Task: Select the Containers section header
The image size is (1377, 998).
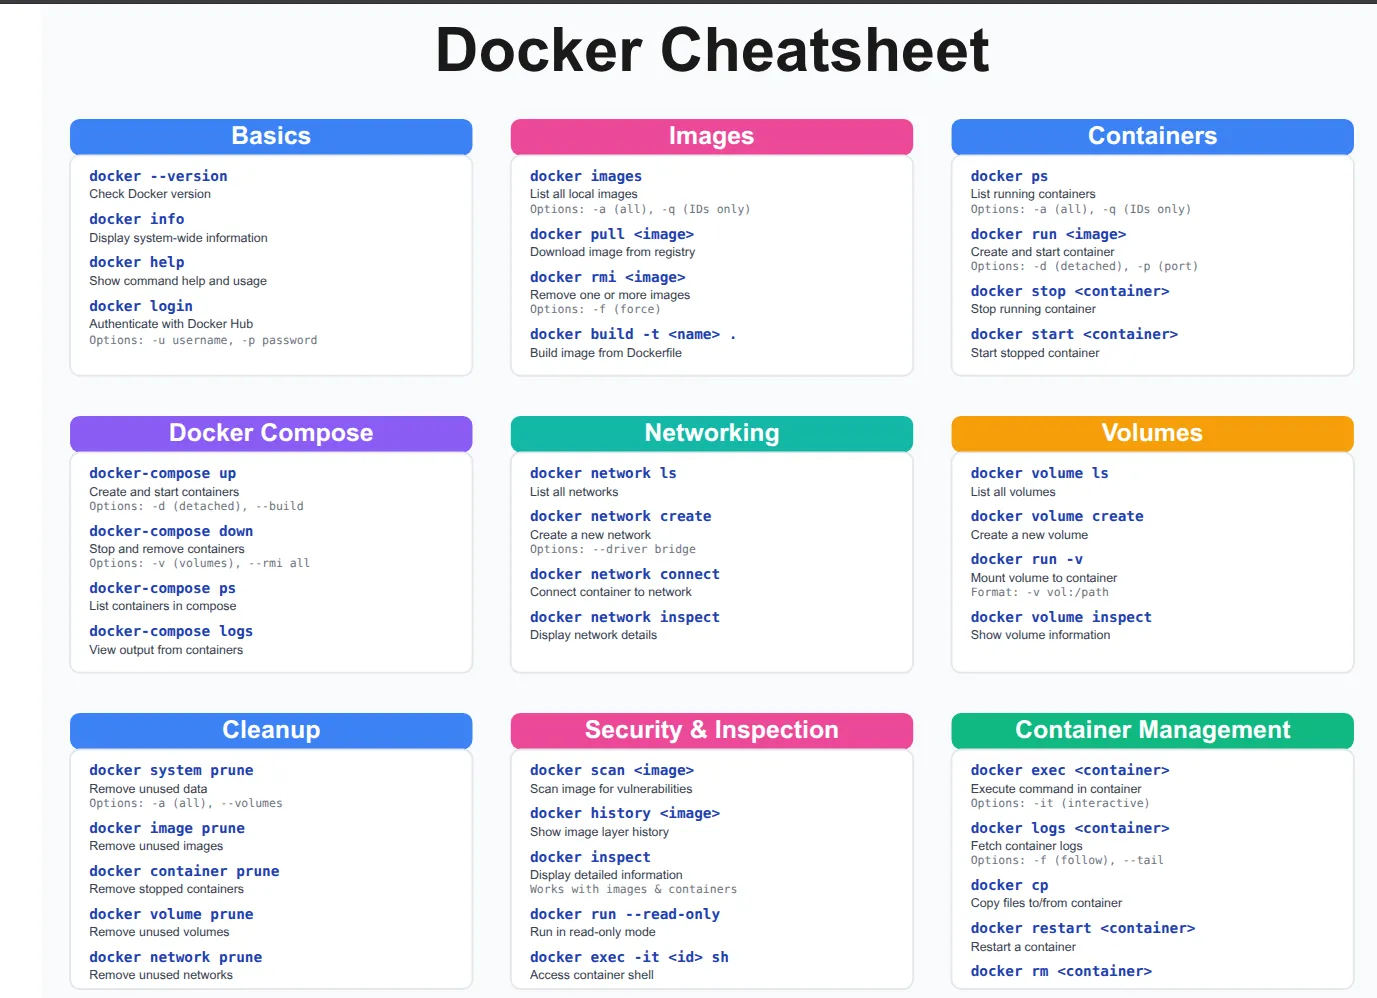Action: (x=1152, y=136)
